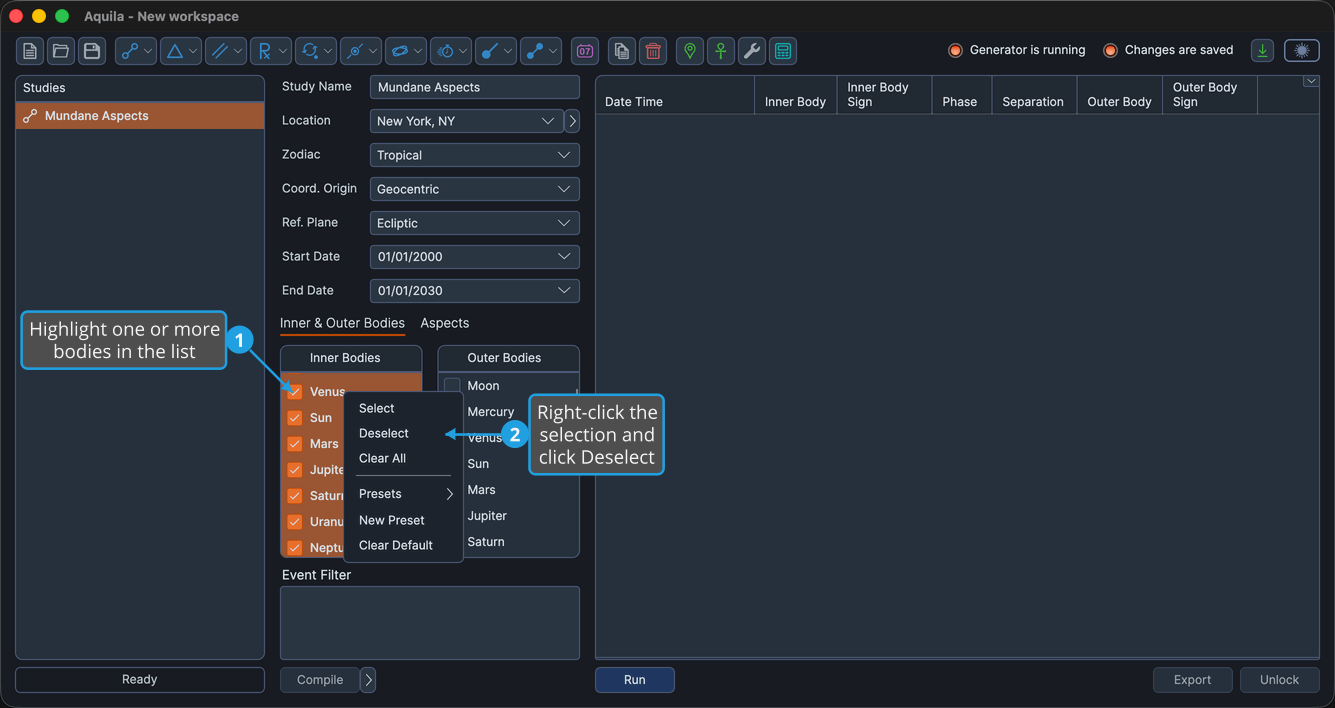
Task: Uncheck the Mars inner body checkbox
Action: click(295, 444)
